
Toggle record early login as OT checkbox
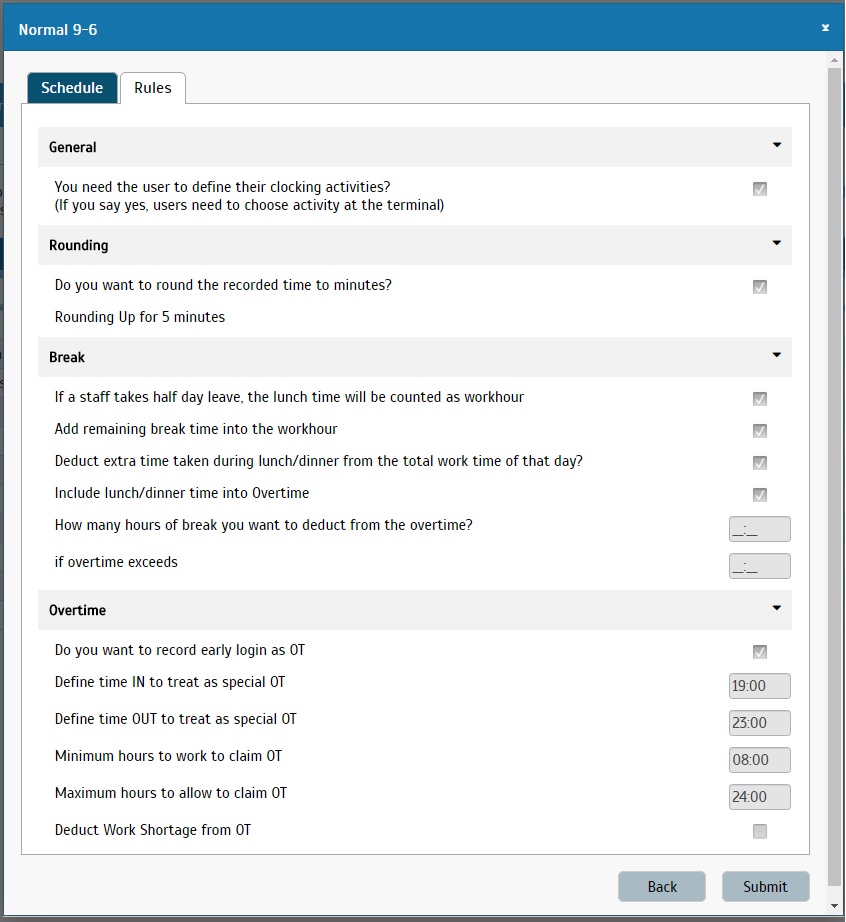(760, 652)
